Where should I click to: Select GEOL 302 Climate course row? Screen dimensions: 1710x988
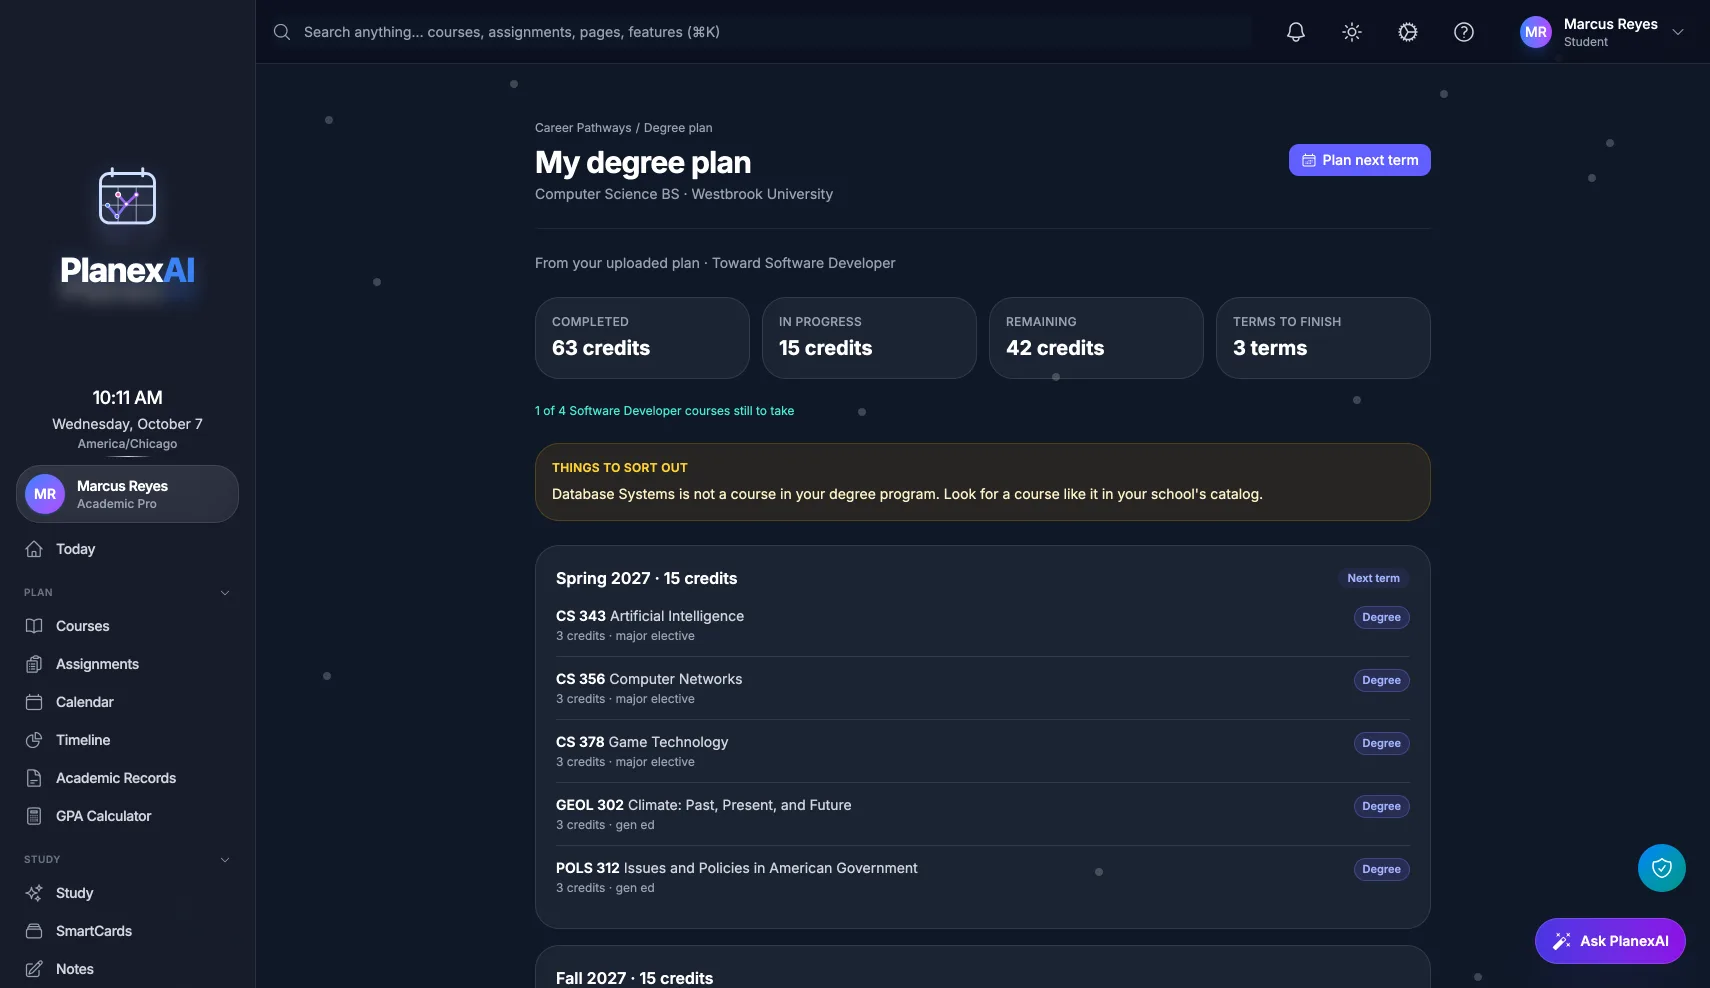pyautogui.click(x=982, y=814)
